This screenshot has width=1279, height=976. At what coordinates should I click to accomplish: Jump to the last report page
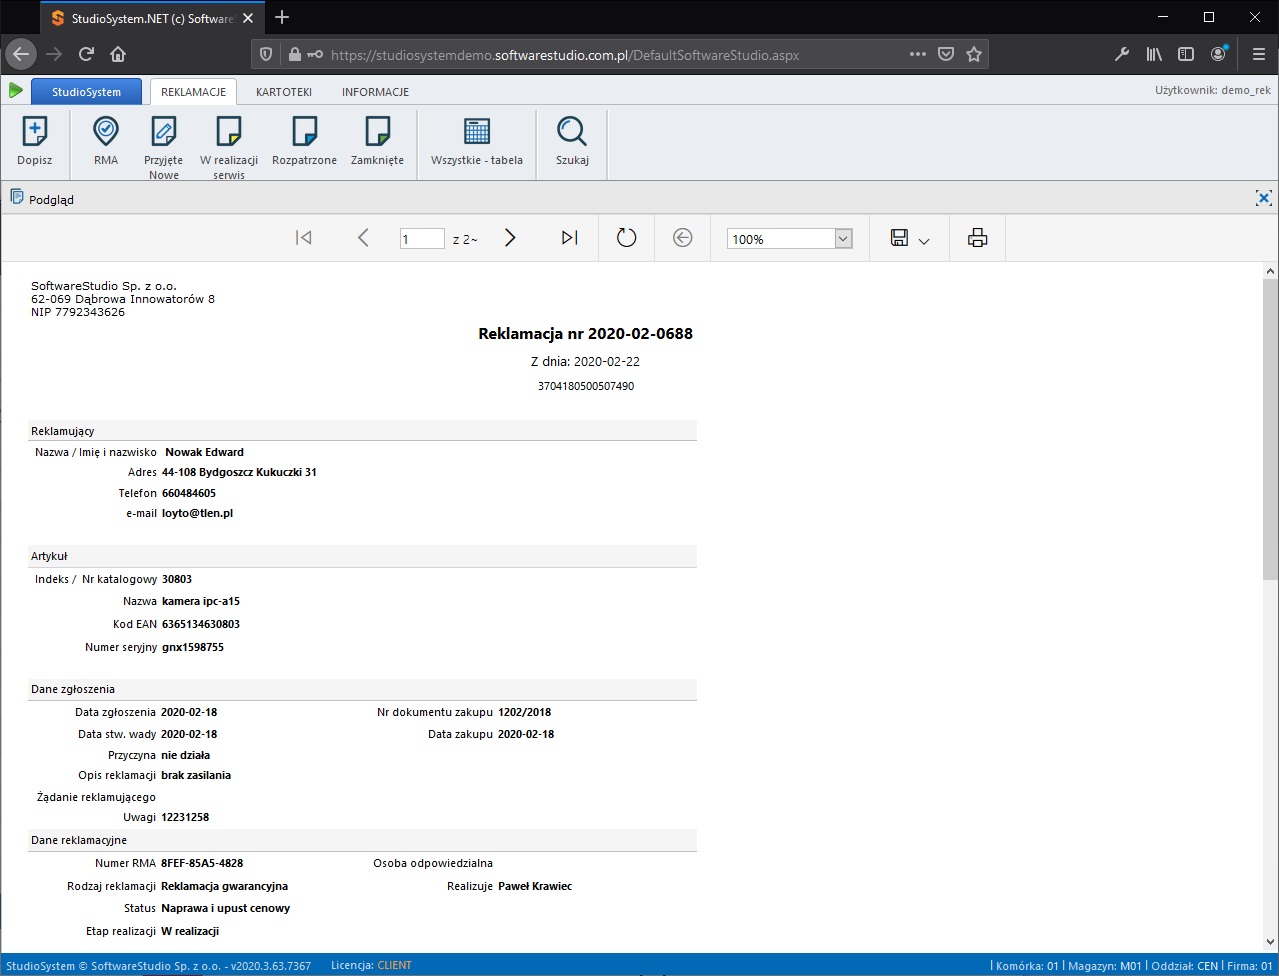tap(569, 237)
